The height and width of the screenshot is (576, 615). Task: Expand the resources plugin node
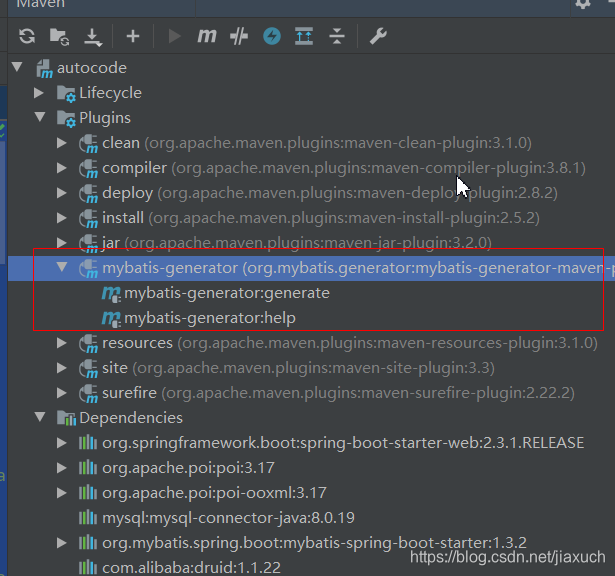pyautogui.click(x=62, y=343)
